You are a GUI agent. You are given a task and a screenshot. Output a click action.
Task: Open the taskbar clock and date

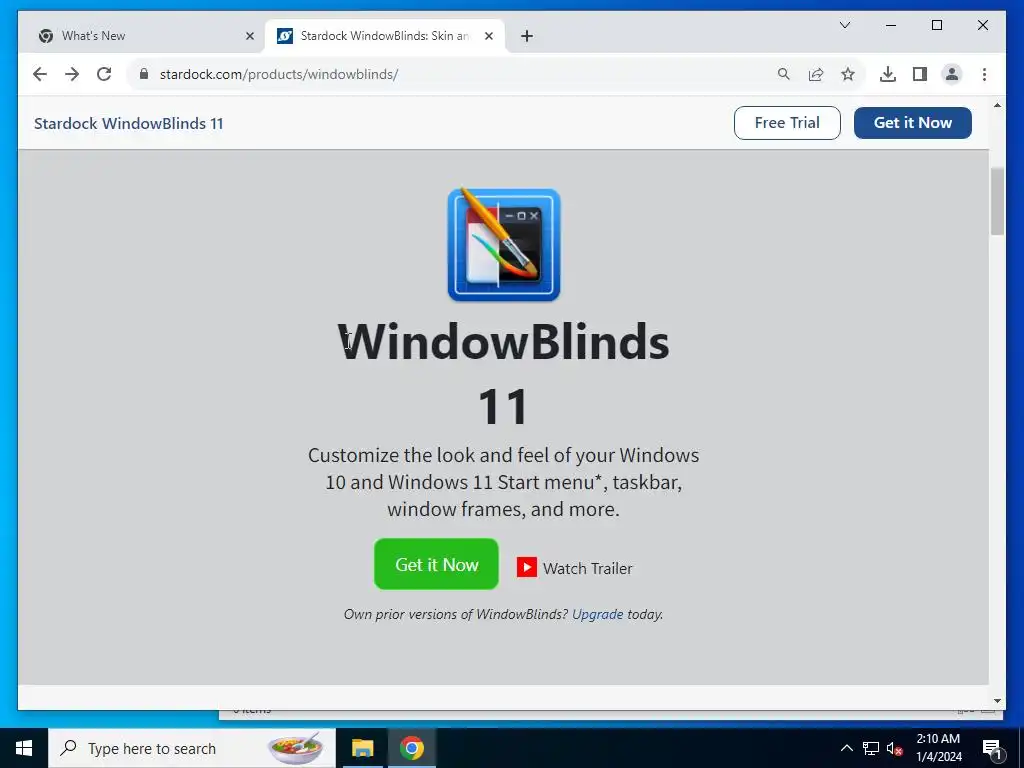click(x=938, y=748)
